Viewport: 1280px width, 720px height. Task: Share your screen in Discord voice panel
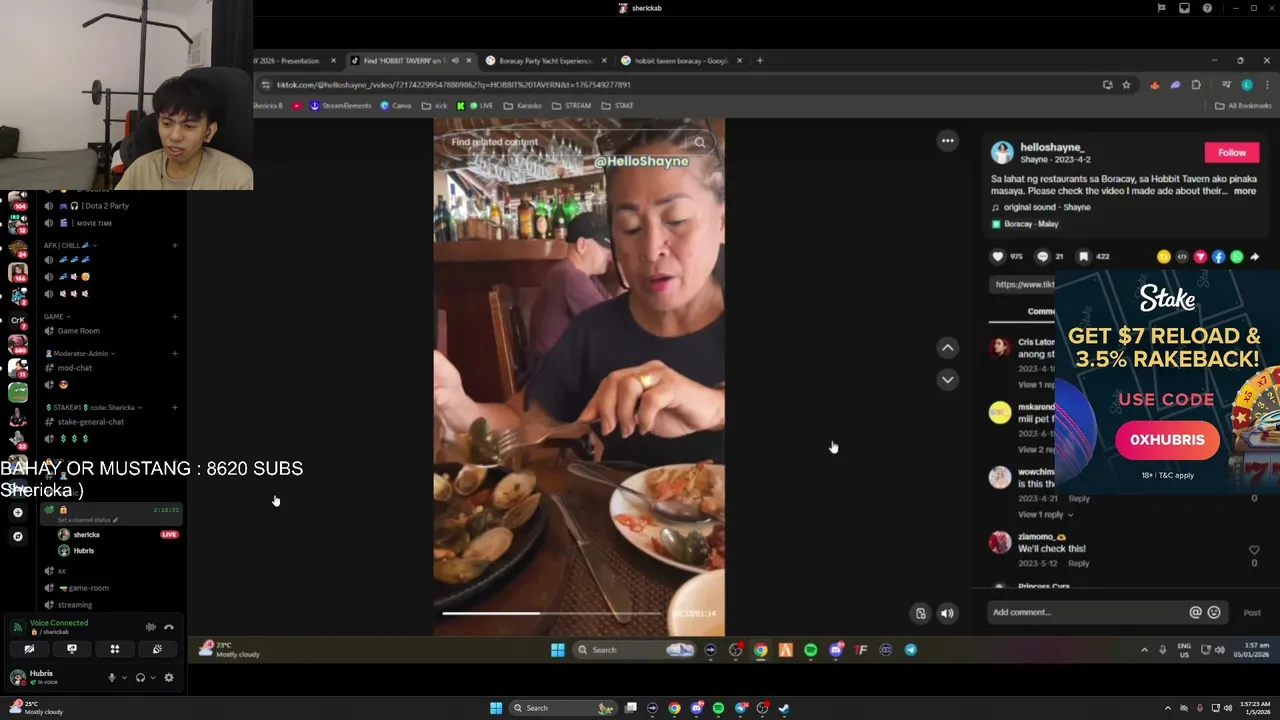click(x=72, y=649)
